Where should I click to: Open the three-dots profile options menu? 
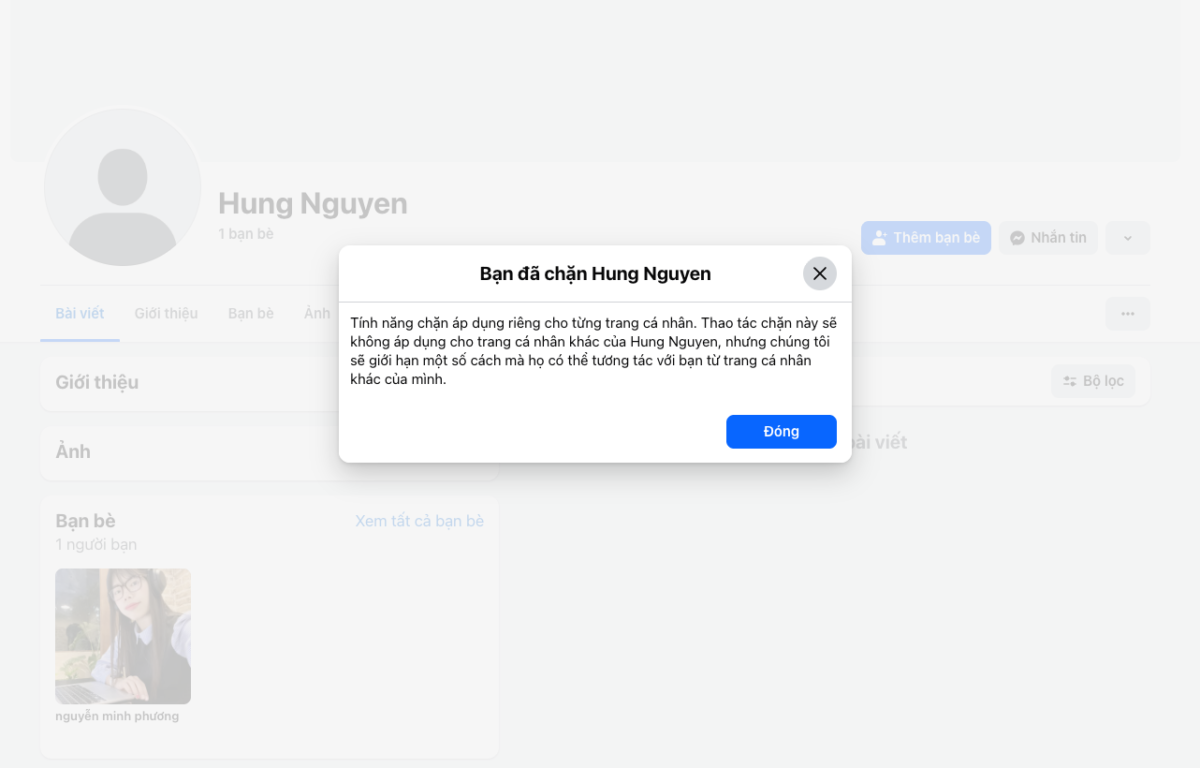point(1127,314)
